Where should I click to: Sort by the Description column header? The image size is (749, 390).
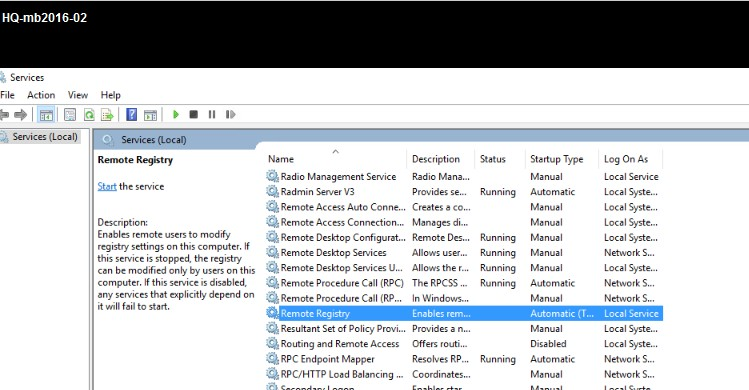pos(436,159)
